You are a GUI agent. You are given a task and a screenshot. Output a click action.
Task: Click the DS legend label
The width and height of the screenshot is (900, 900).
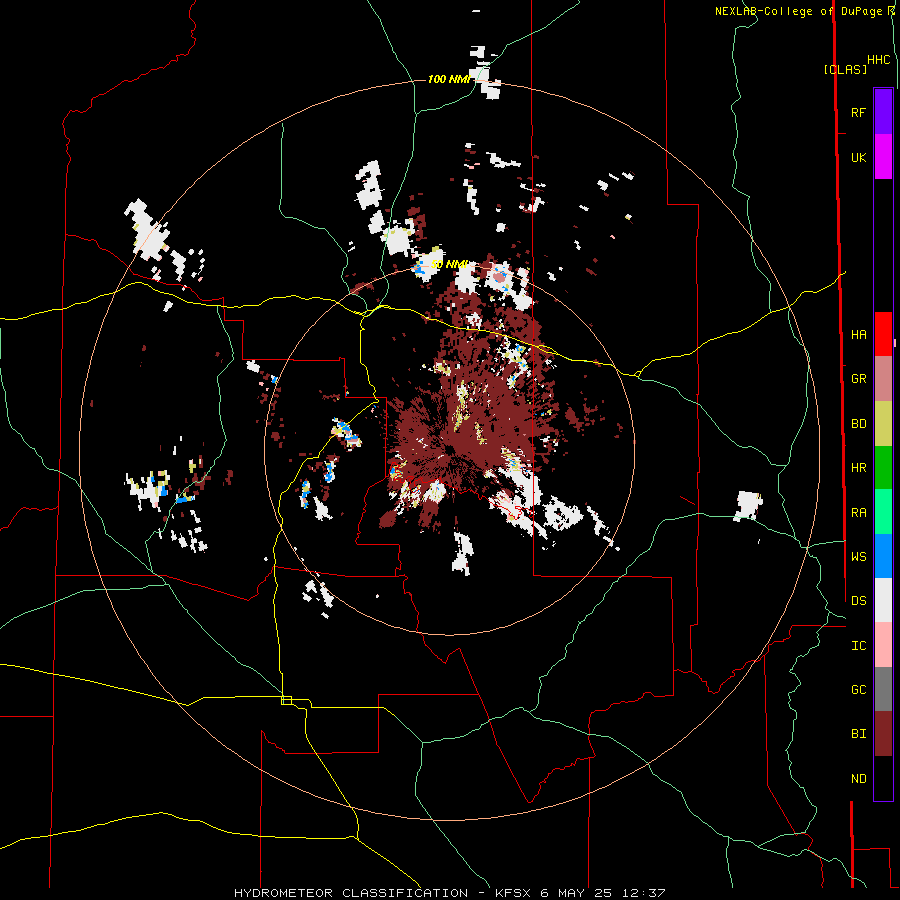point(858,600)
